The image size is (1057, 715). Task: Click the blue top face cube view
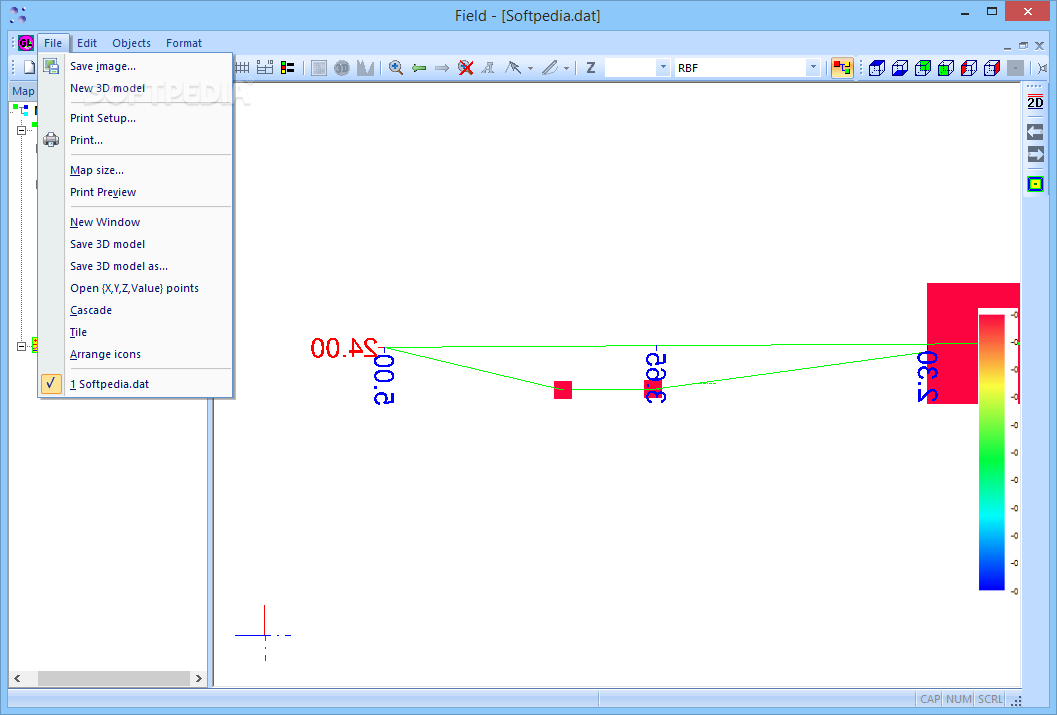[877, 67]
